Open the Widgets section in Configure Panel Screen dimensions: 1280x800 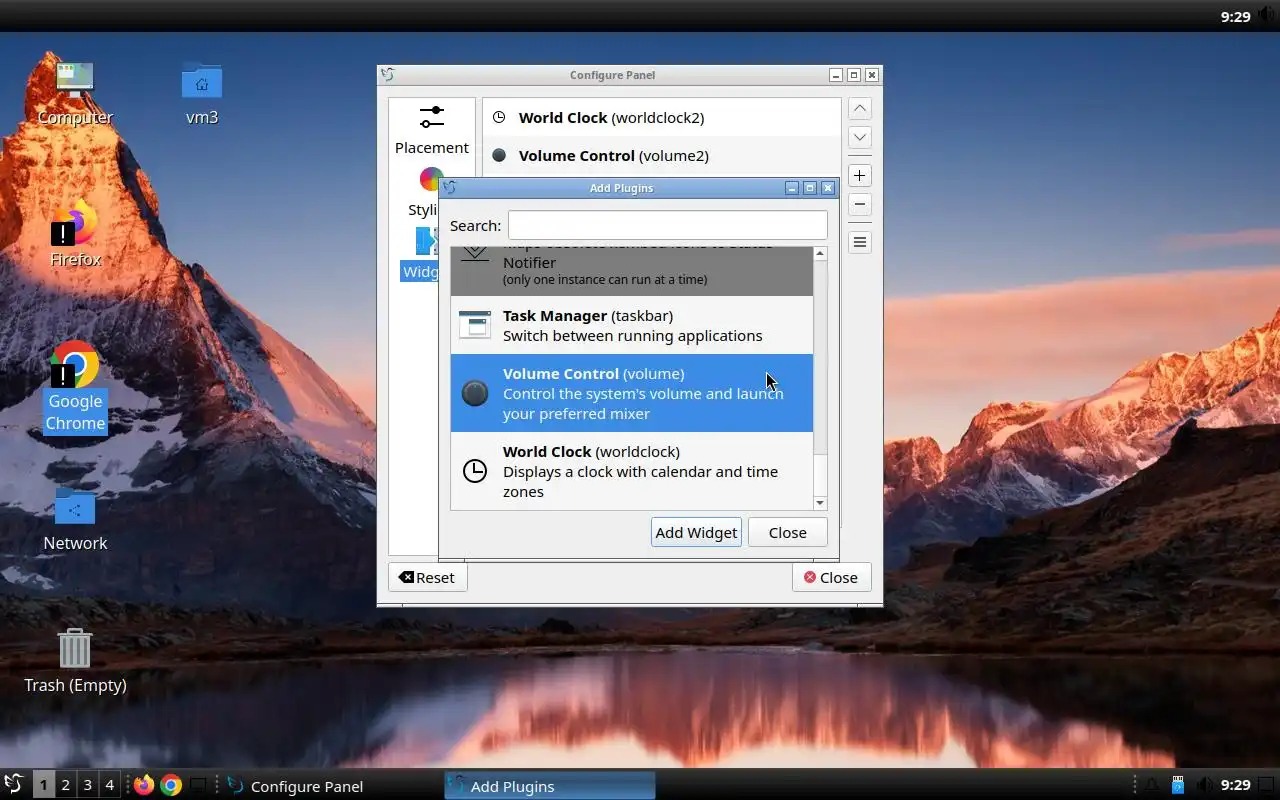click(420, 254)
